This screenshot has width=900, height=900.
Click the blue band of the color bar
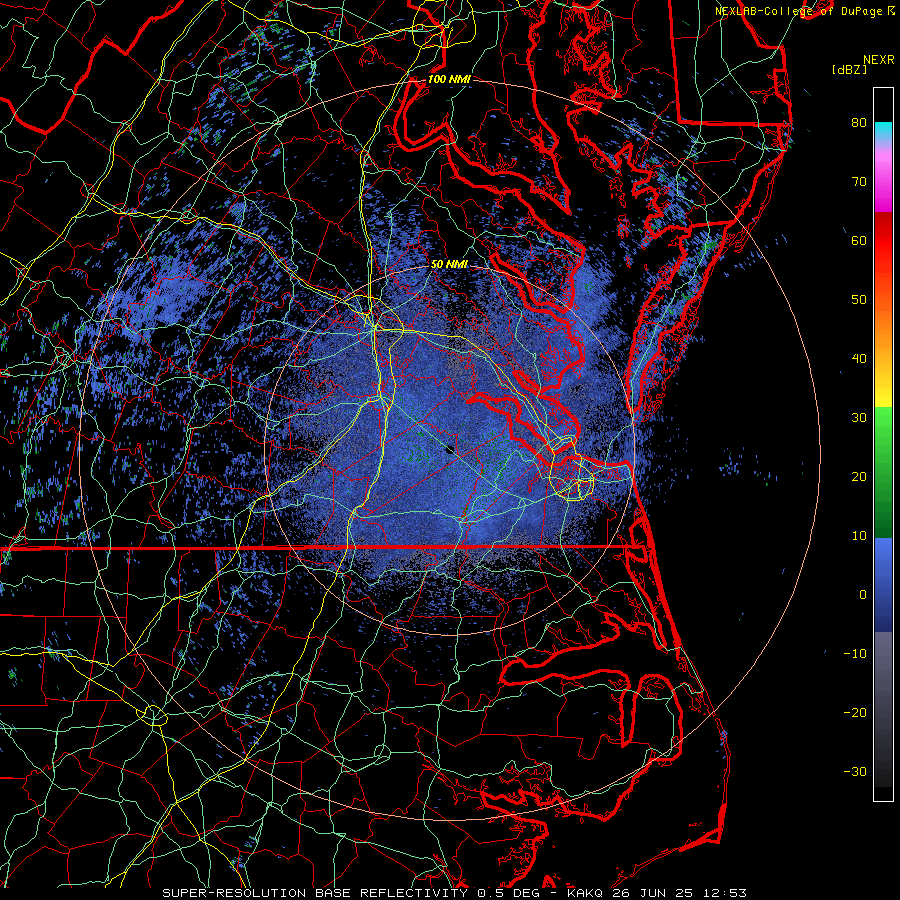tap(883, 584)
